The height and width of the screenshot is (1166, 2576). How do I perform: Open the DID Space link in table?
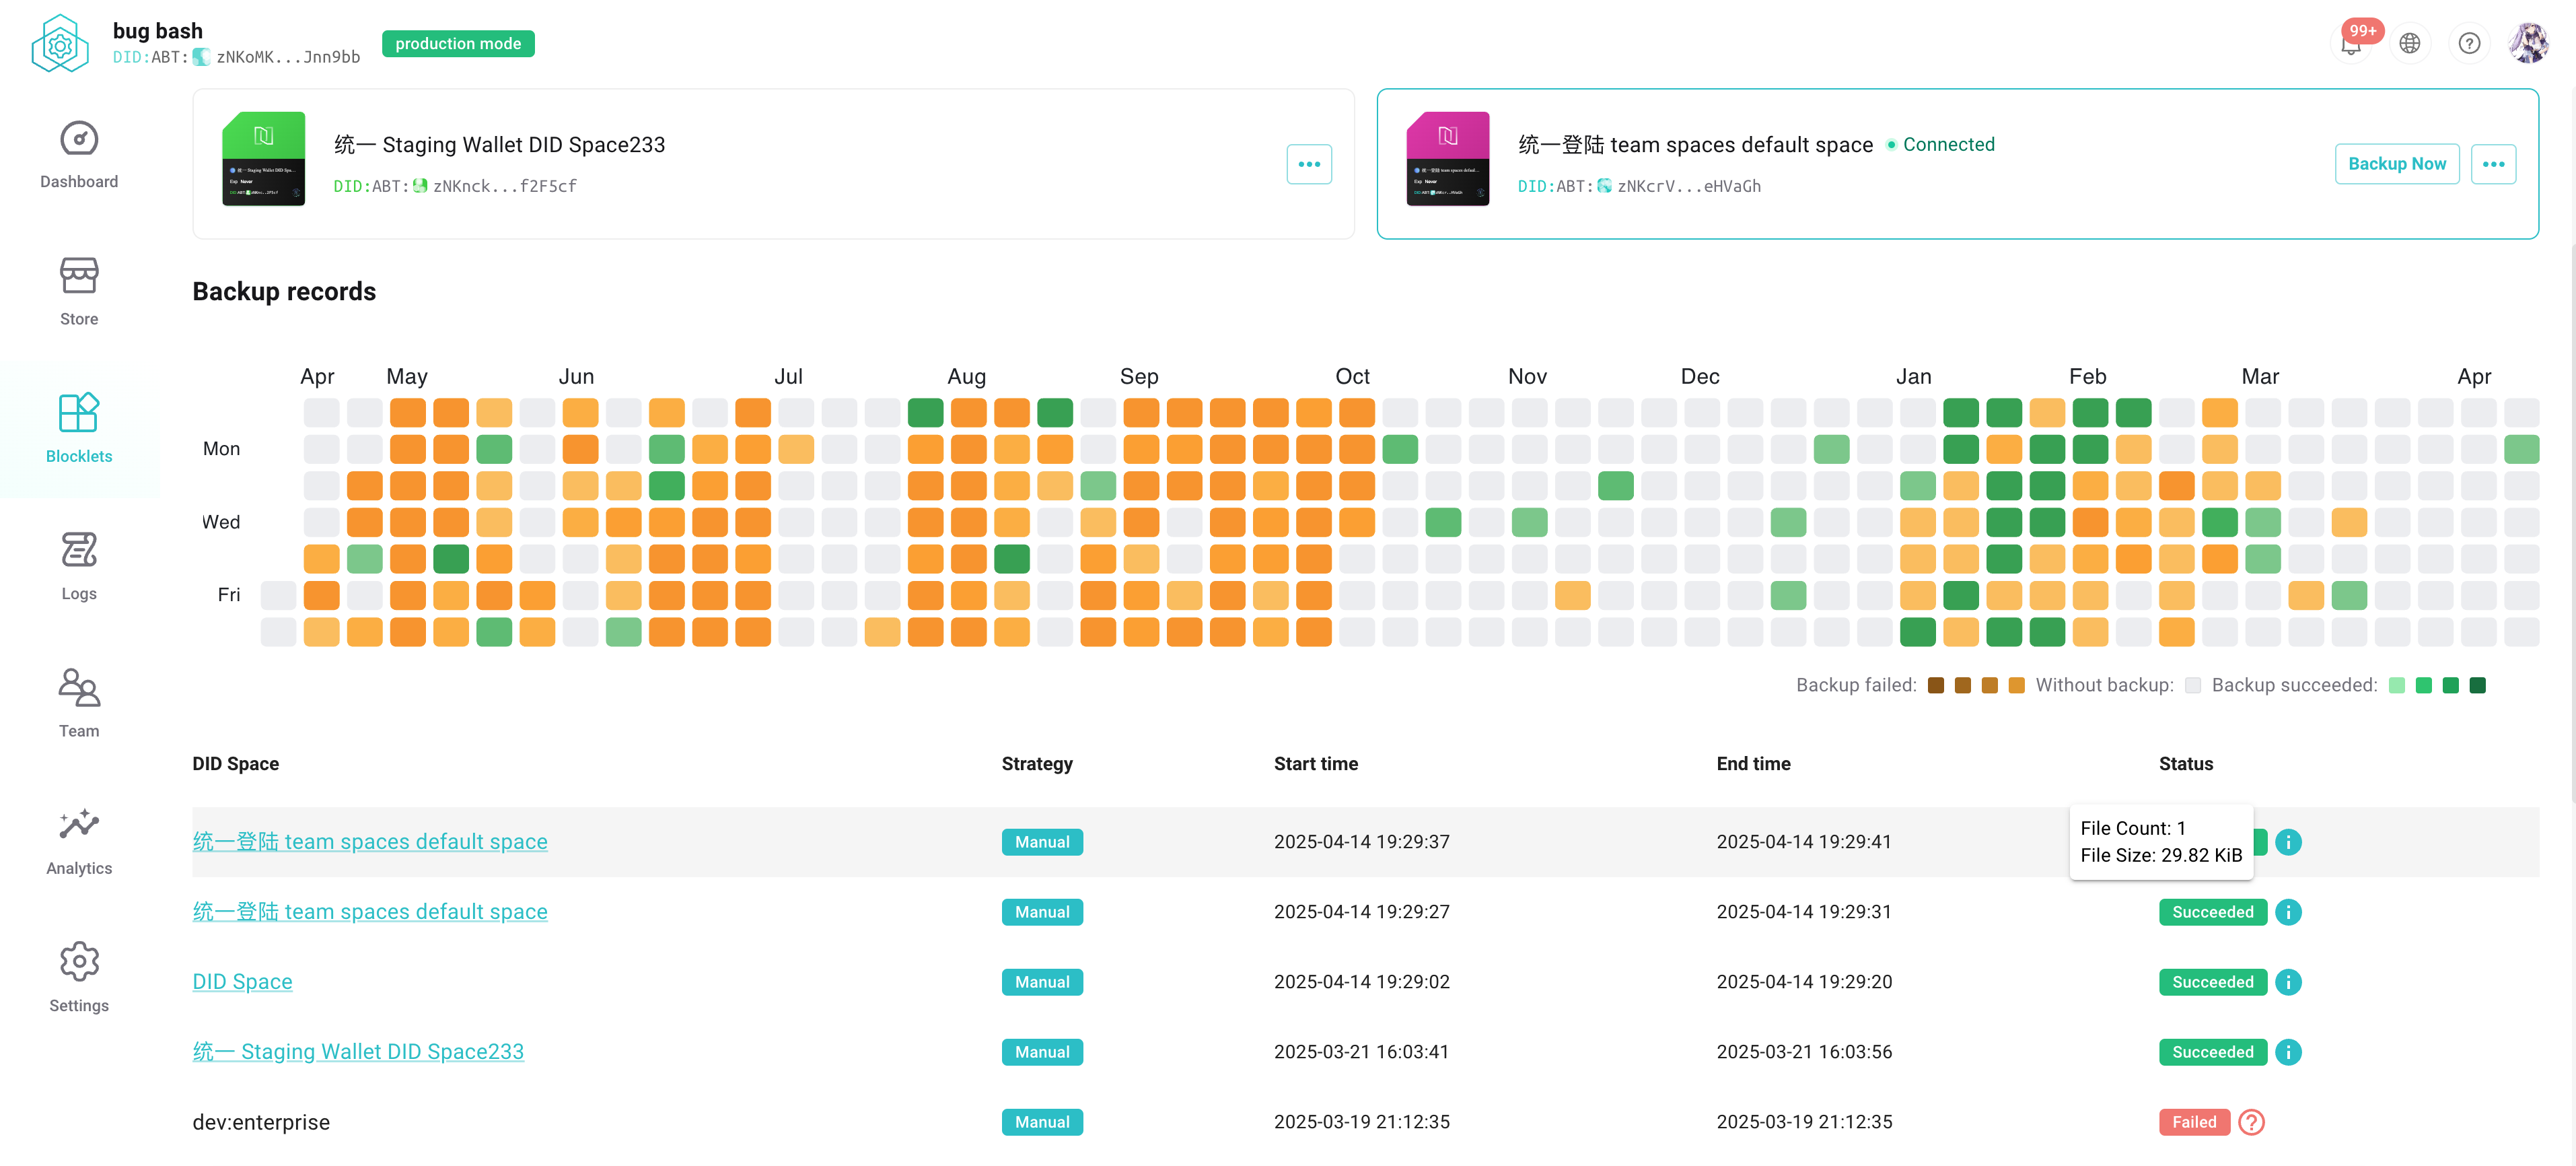tap(242, 982)
